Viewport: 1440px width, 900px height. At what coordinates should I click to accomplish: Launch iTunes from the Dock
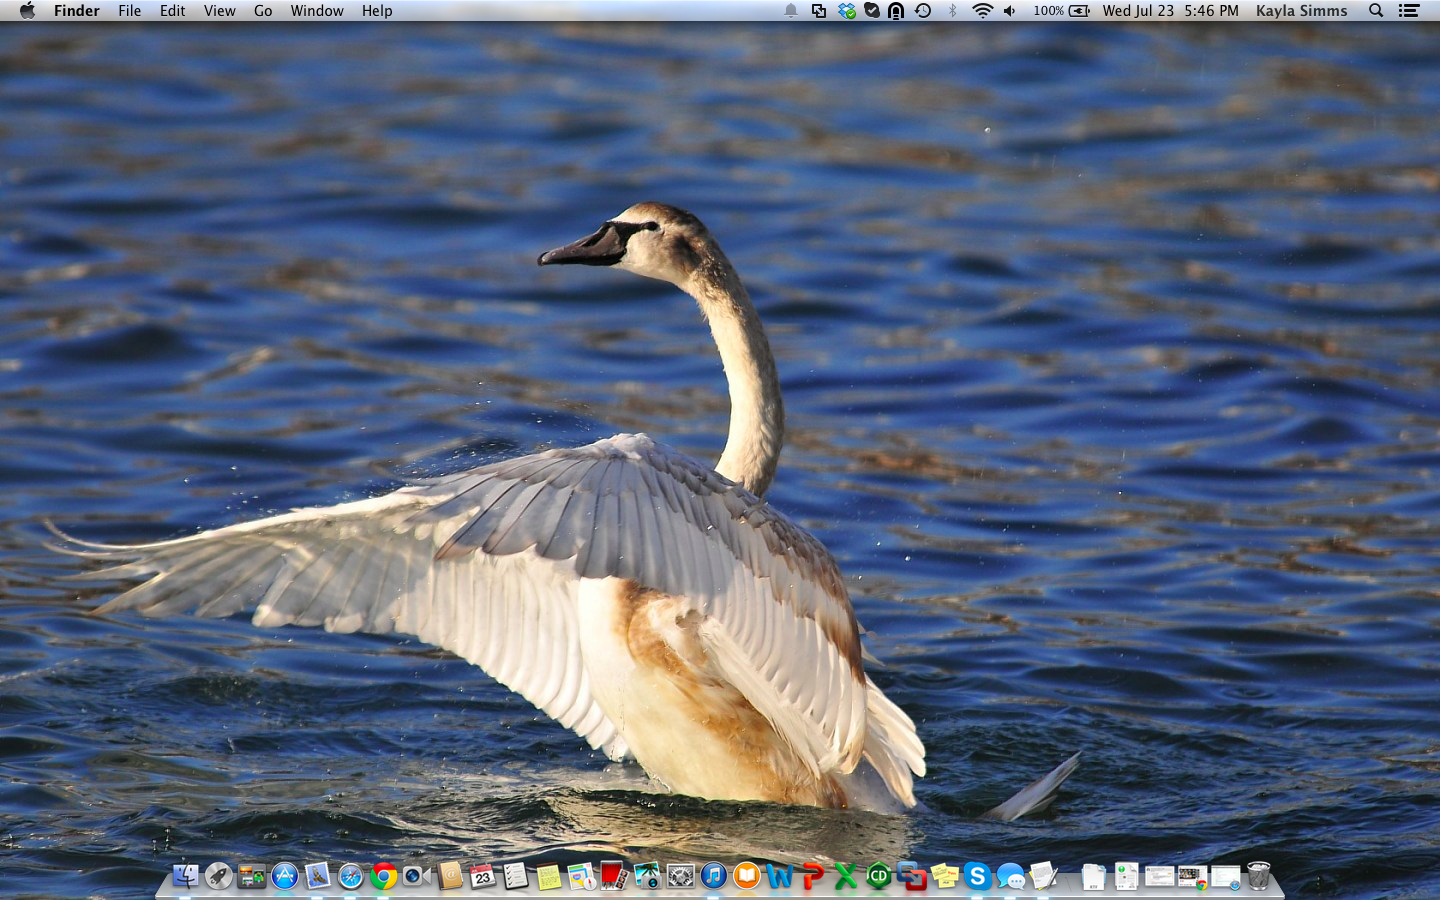point(713,877)
